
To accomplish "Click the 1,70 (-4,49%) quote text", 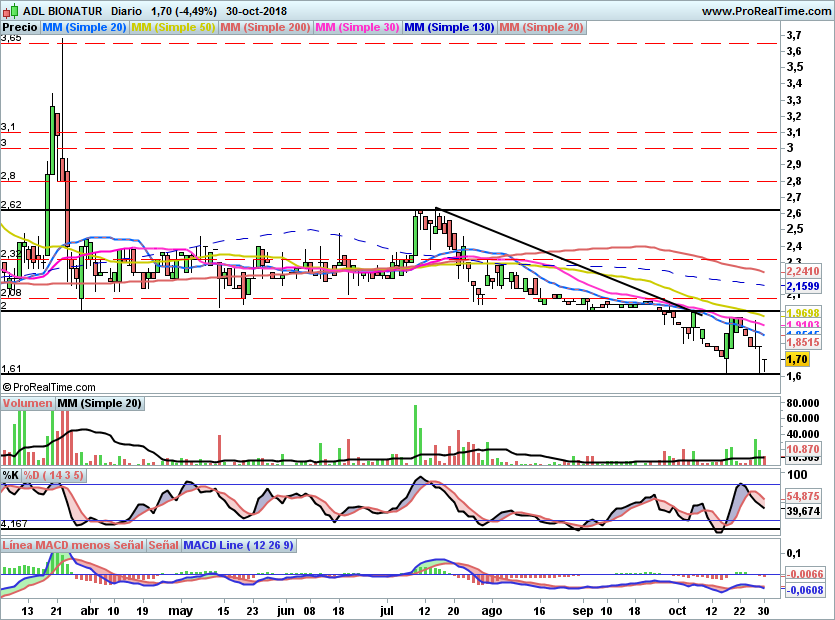I will (x=184, y=11).
